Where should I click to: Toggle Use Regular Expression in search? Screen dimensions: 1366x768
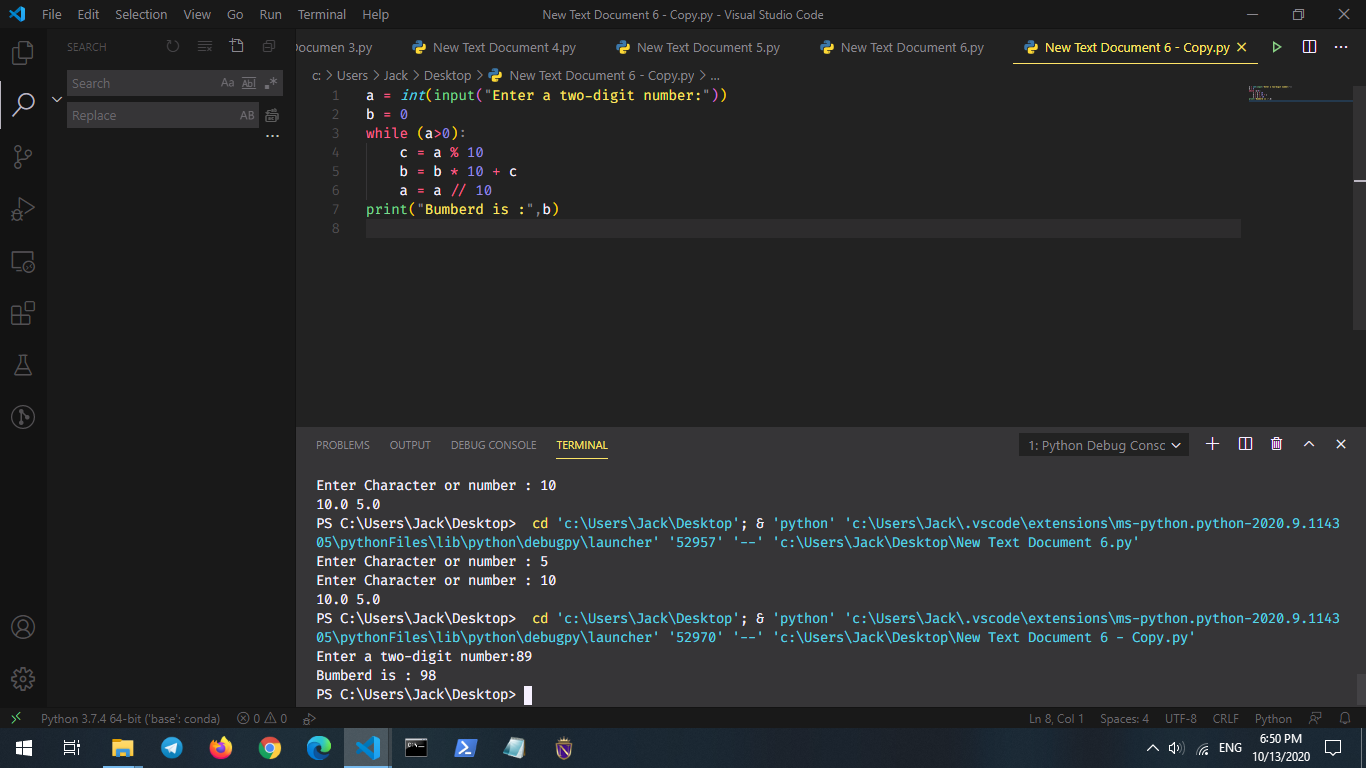click(x=271, y=83)
